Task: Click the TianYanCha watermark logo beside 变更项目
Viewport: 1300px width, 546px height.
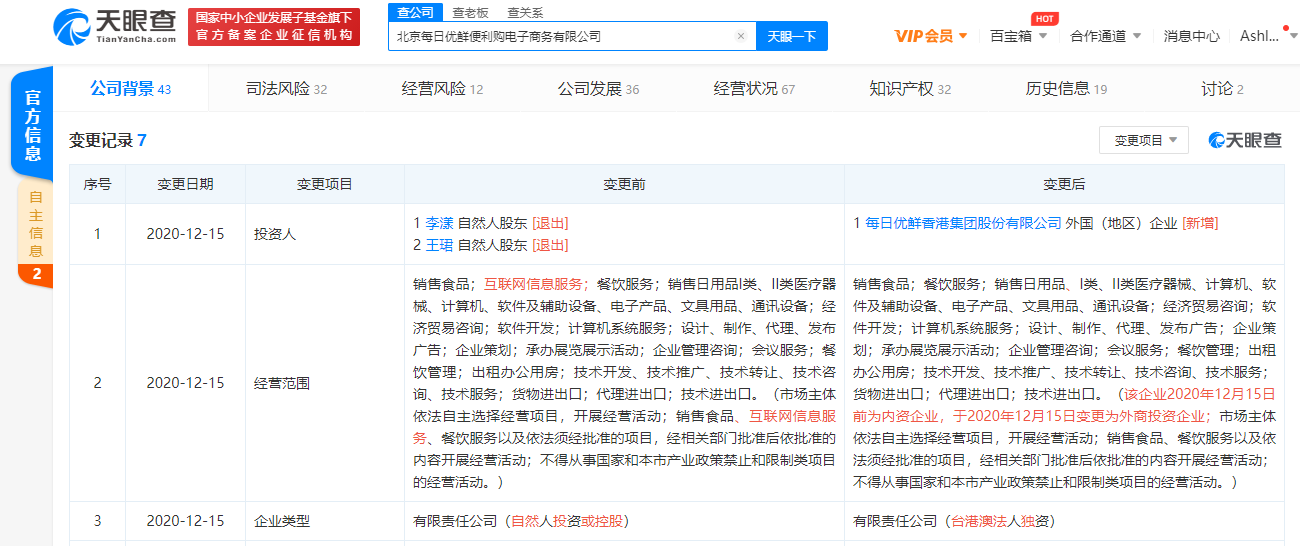Action: (1245, 140)
